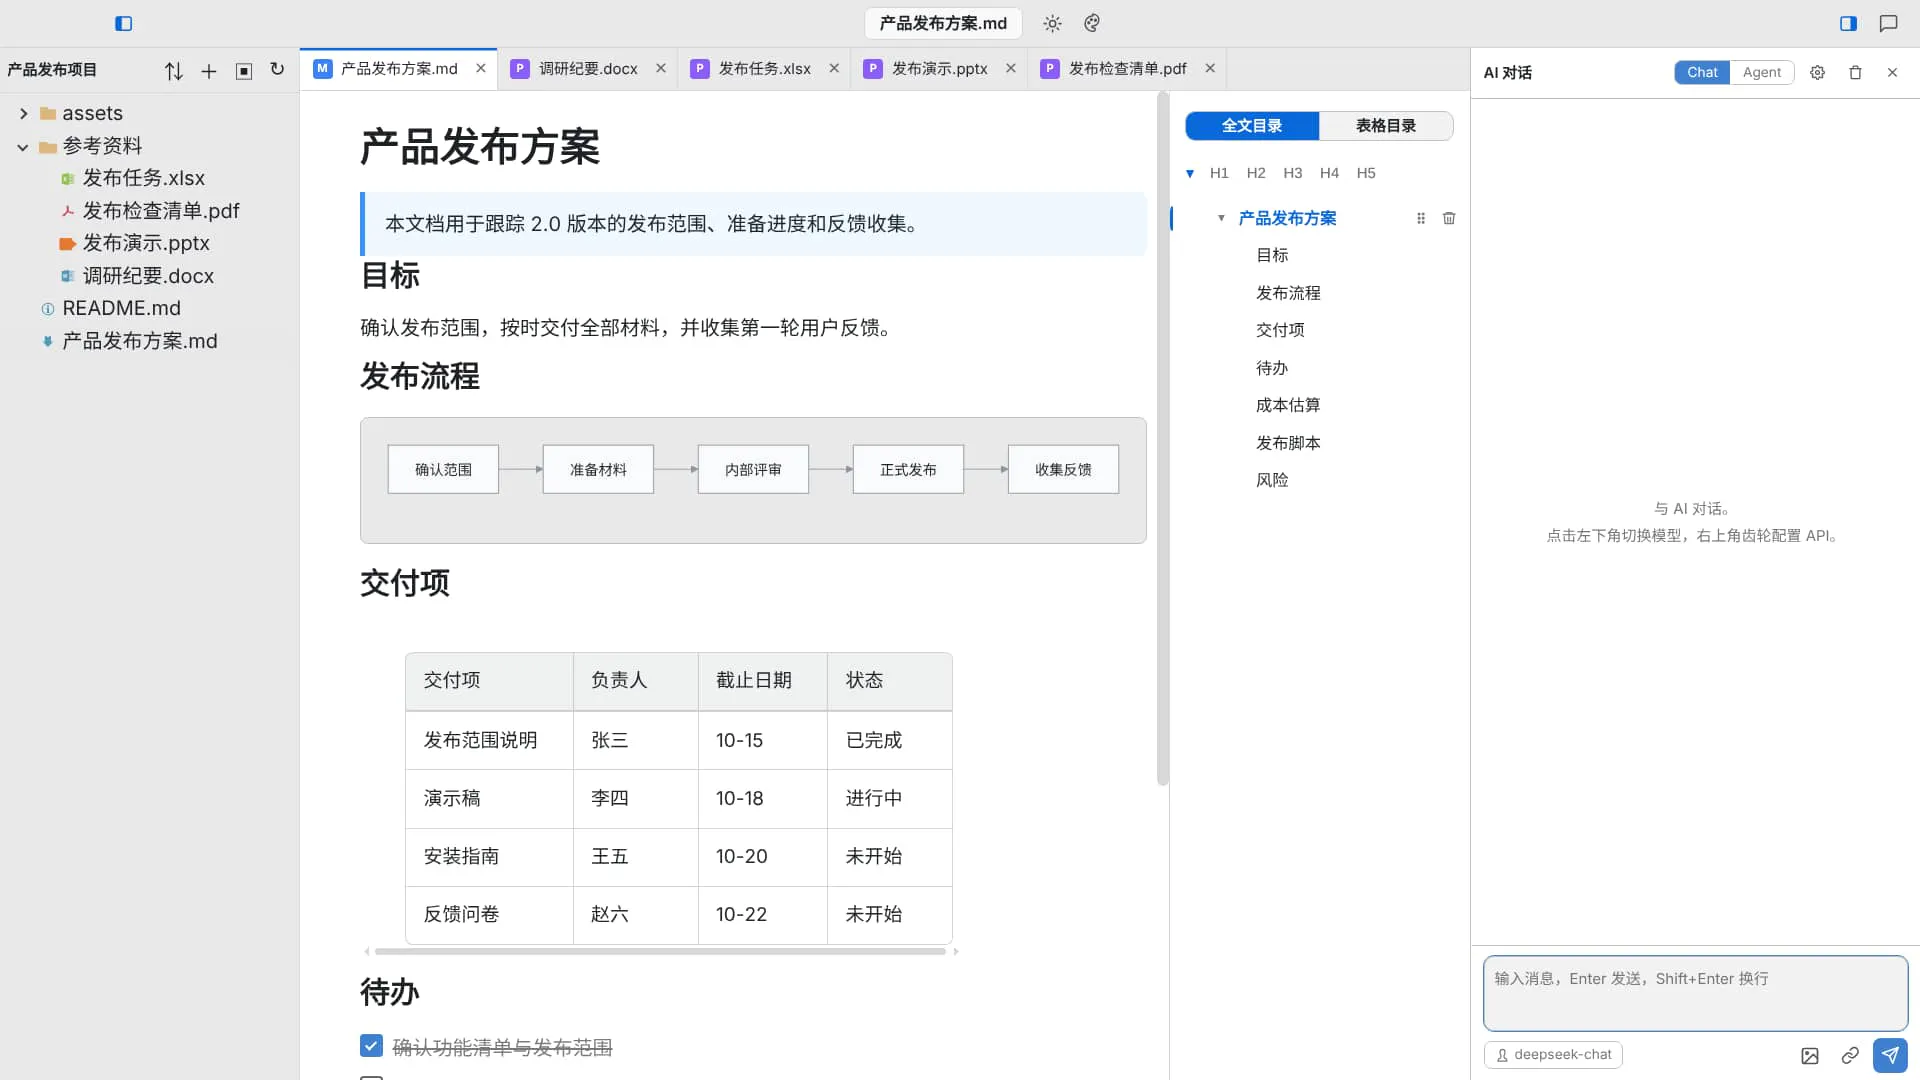Click the drag handle beside 产品发布方案 outline
Image resolution: width=1920 pixels, height=1080 pixels.
pos(1421,218)
